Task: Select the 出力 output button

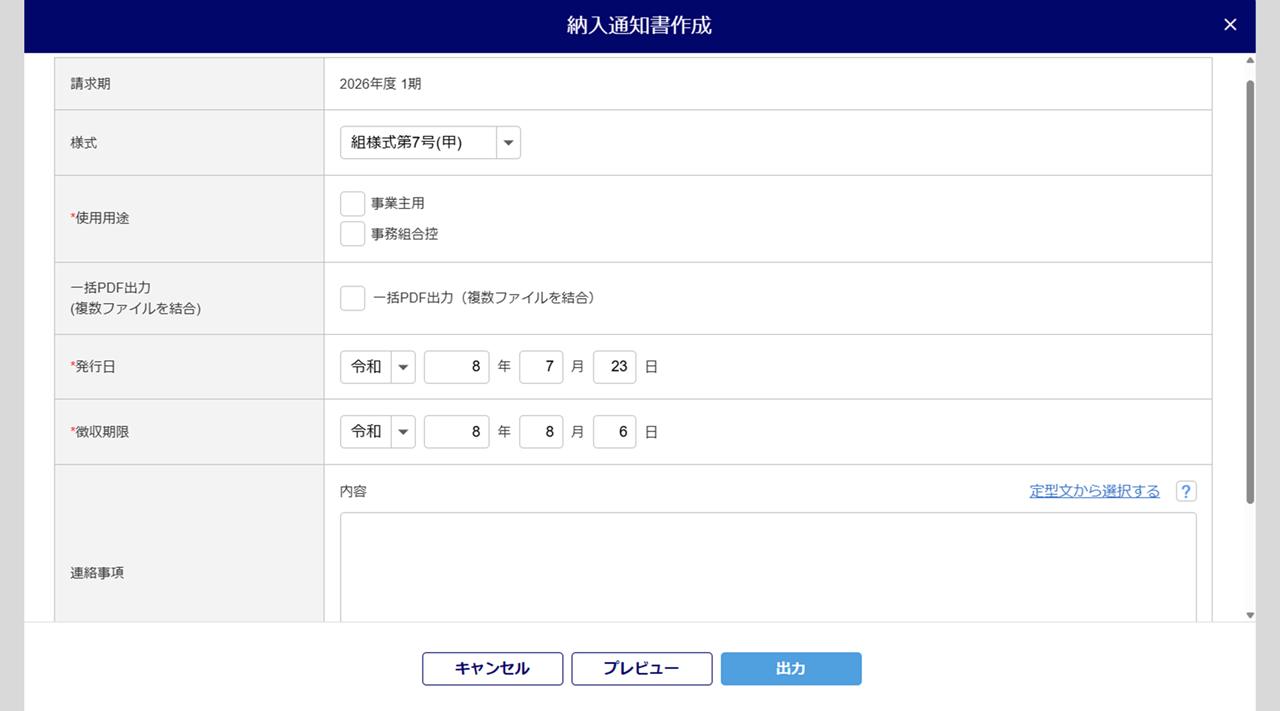Action: pyautogui.click(x=791, y=669)
